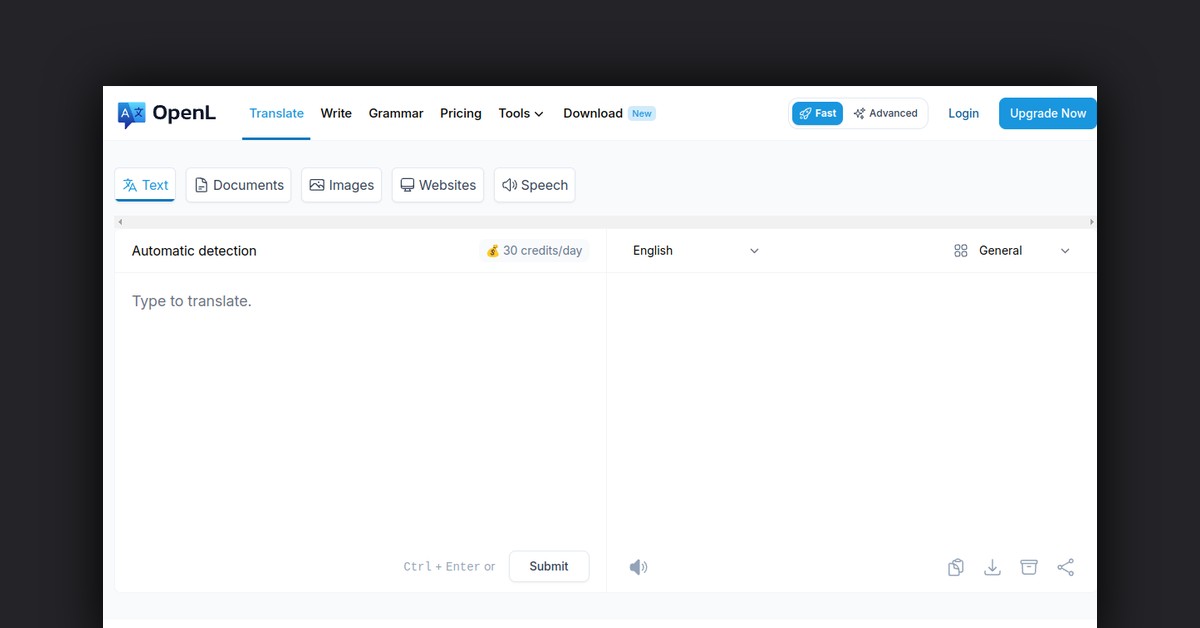Click the General style grid icon
The height and width of the screenshot is (628, 1200).
(961, 251)
